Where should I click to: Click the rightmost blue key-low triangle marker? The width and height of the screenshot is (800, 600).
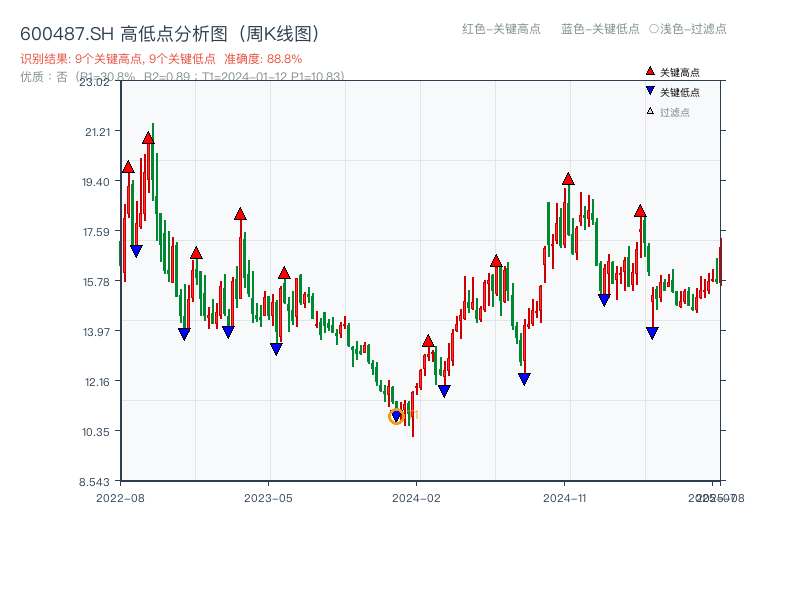pyautogui.click(x=652, y=332)
